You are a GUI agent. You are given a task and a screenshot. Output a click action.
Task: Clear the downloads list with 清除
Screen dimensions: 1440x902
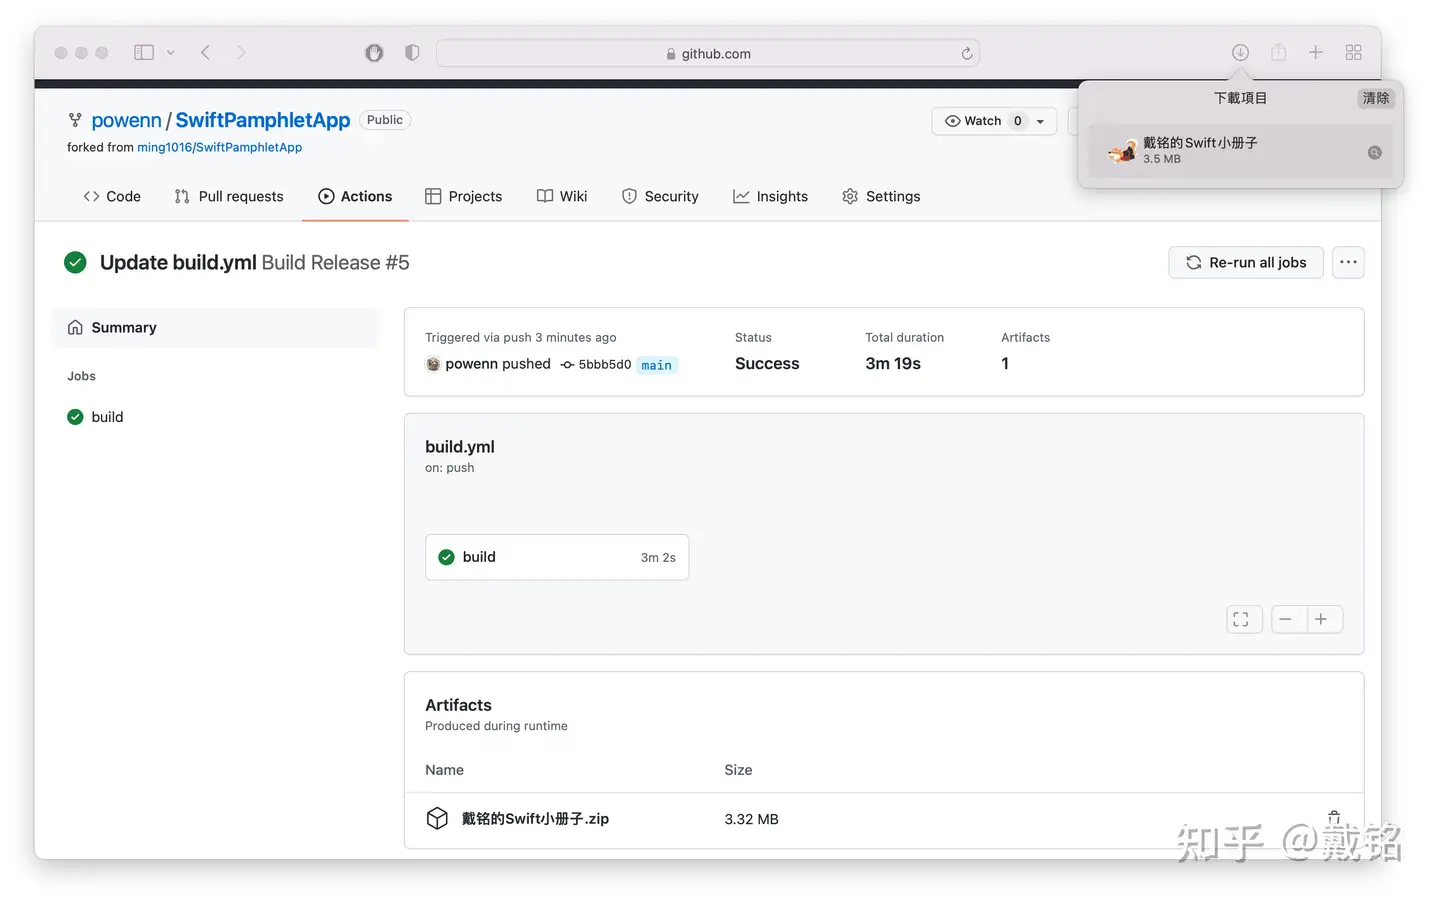click(x=1376, y=98)
